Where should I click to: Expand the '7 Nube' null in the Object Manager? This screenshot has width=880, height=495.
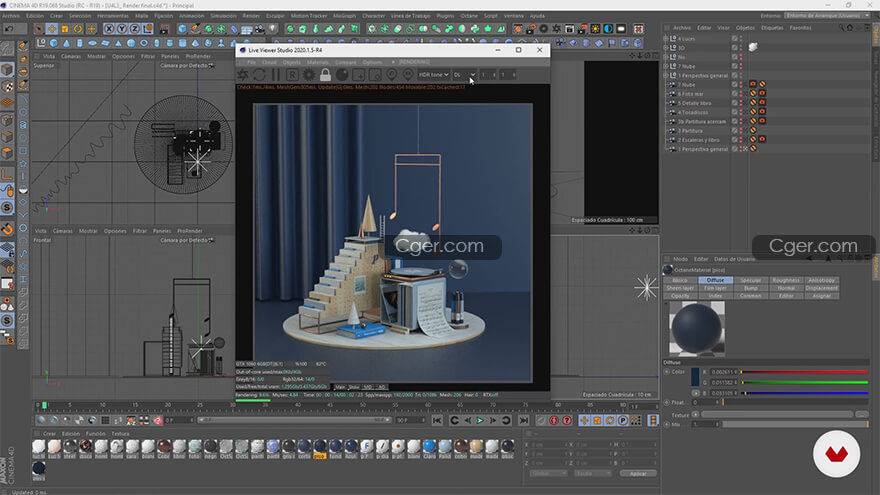666,66
